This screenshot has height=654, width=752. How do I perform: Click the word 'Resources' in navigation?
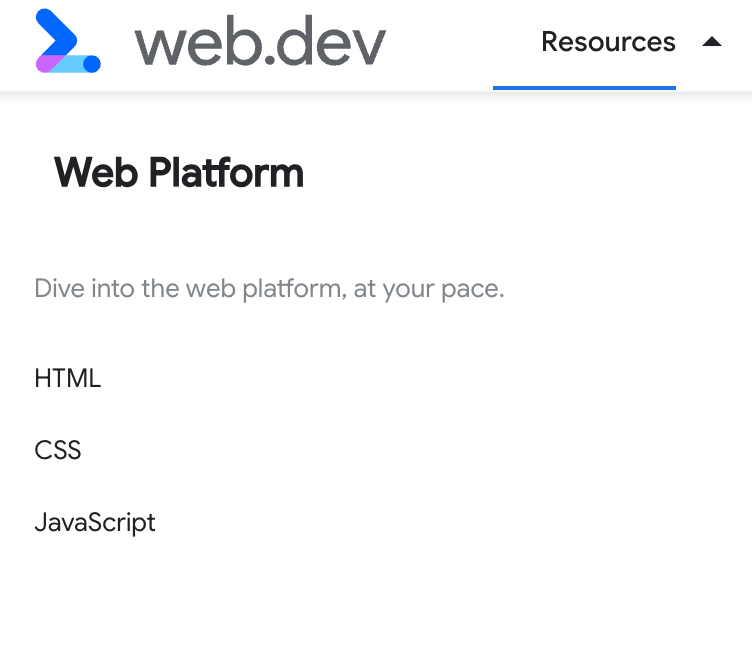tap(608, 42)
